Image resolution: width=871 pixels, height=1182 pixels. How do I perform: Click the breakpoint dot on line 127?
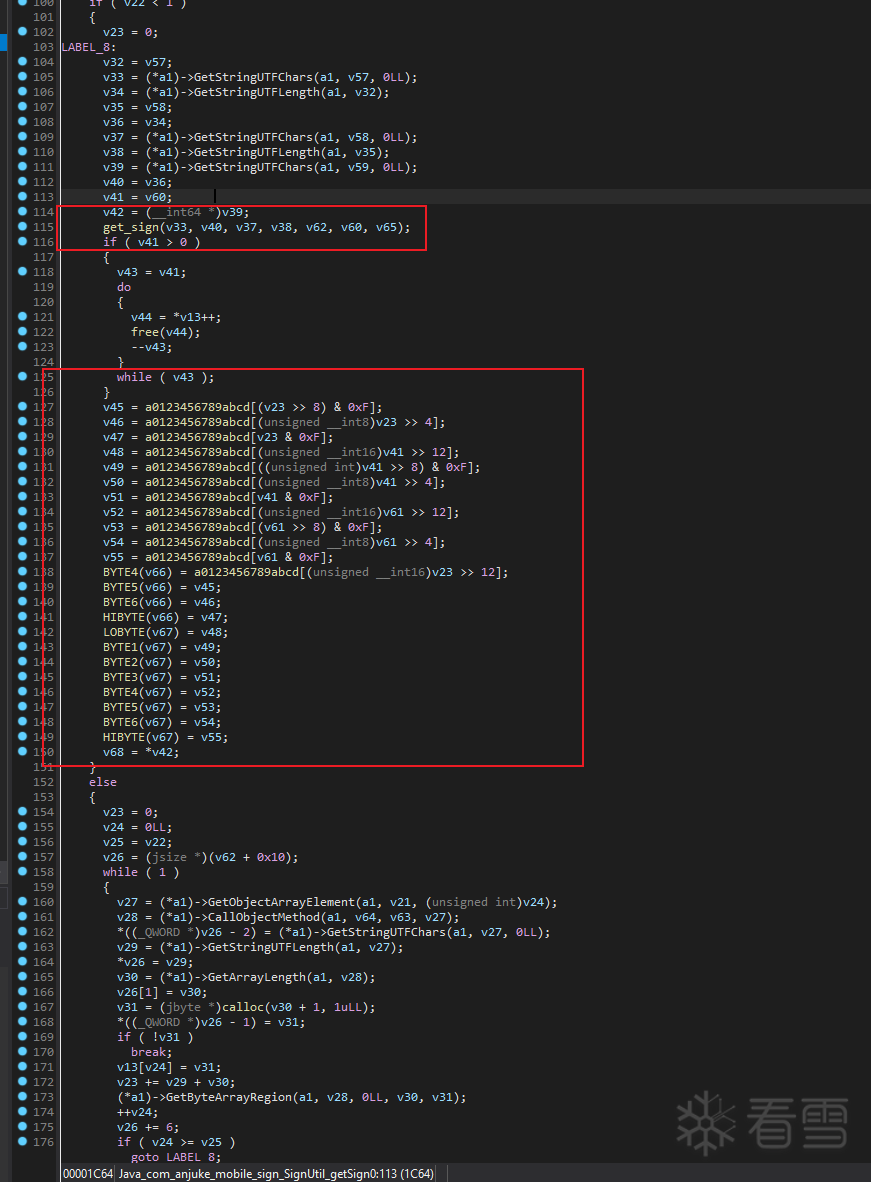23,407
